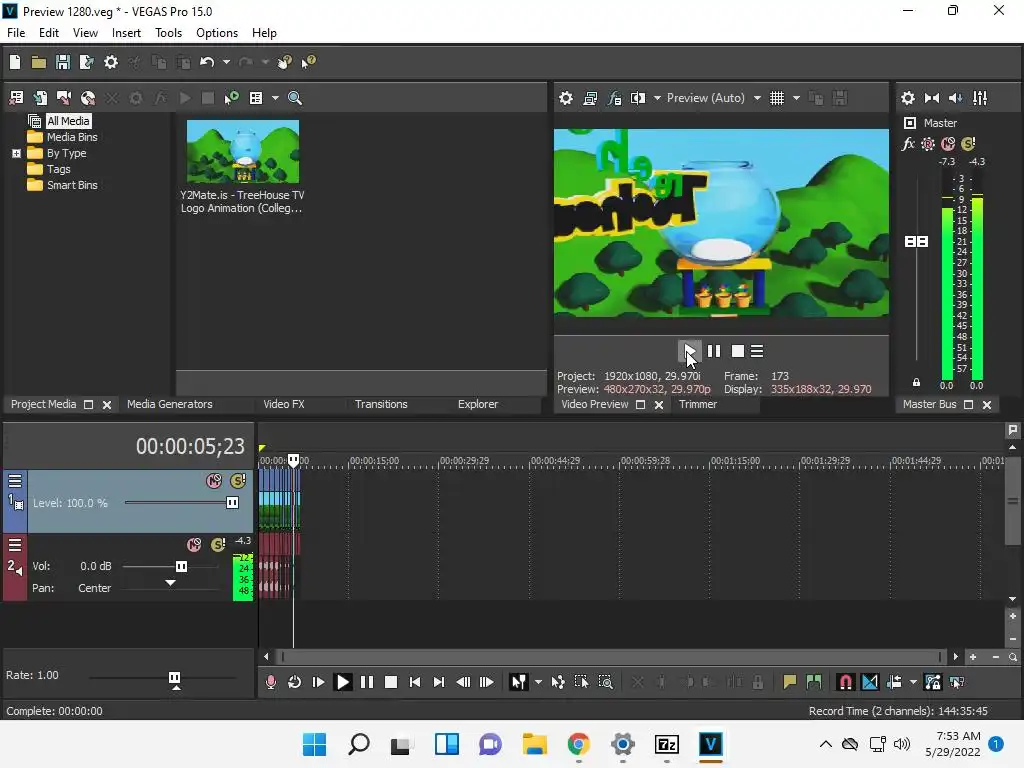
Task: Open the File menu
Action: [x=16, y=33]
